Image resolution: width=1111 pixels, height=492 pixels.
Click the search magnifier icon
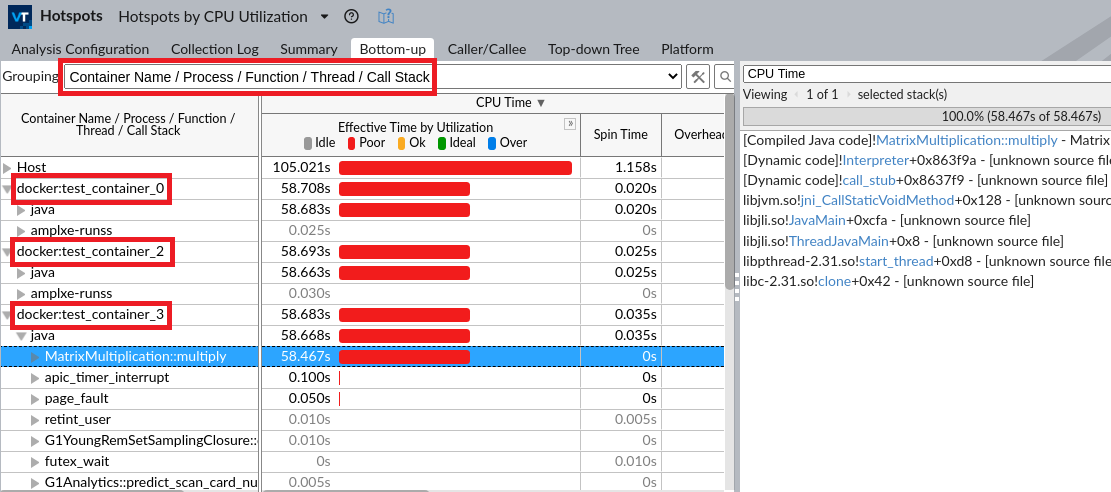(725, 76)
